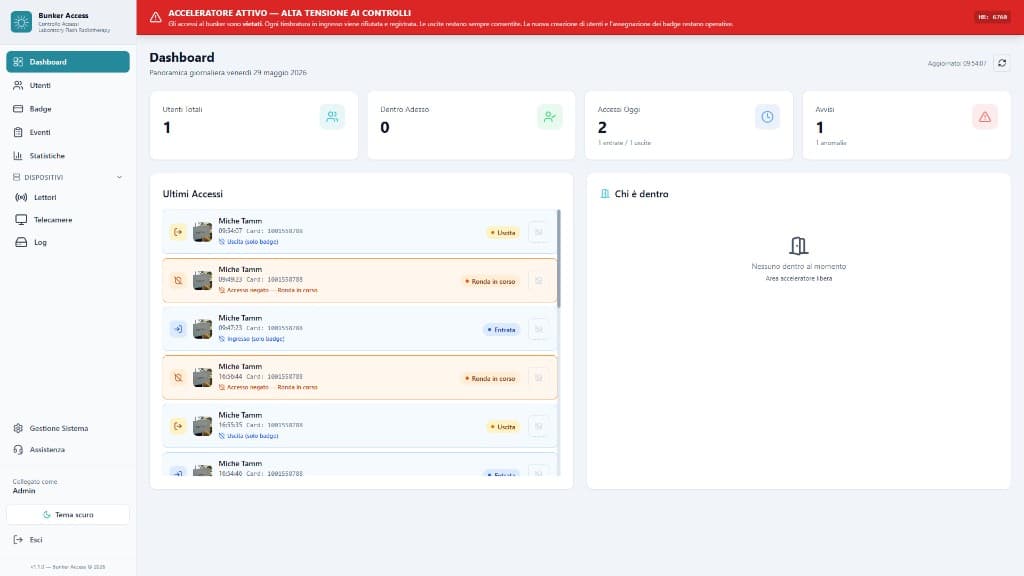This screenshot has height=576, width=1024.
Task: Click 'Aggiornato' timestamp text
Action: [957, 64]
